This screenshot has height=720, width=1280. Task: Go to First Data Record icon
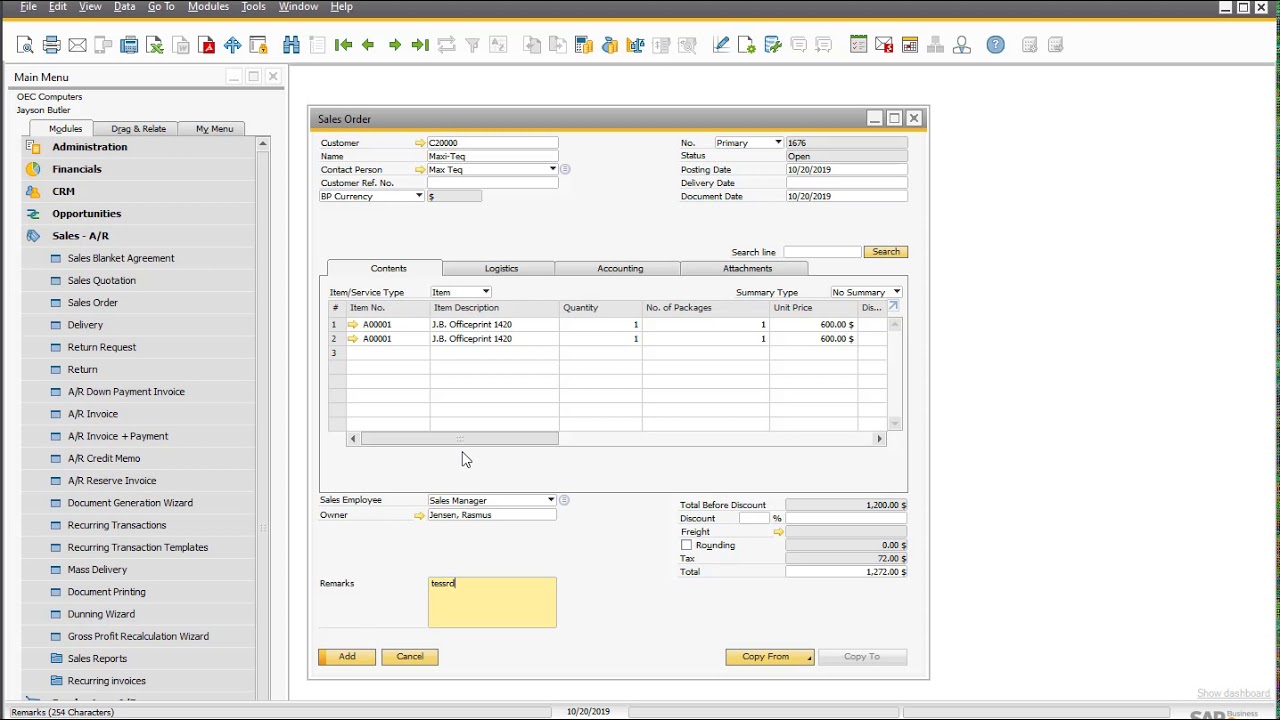(x=343, y=45)
